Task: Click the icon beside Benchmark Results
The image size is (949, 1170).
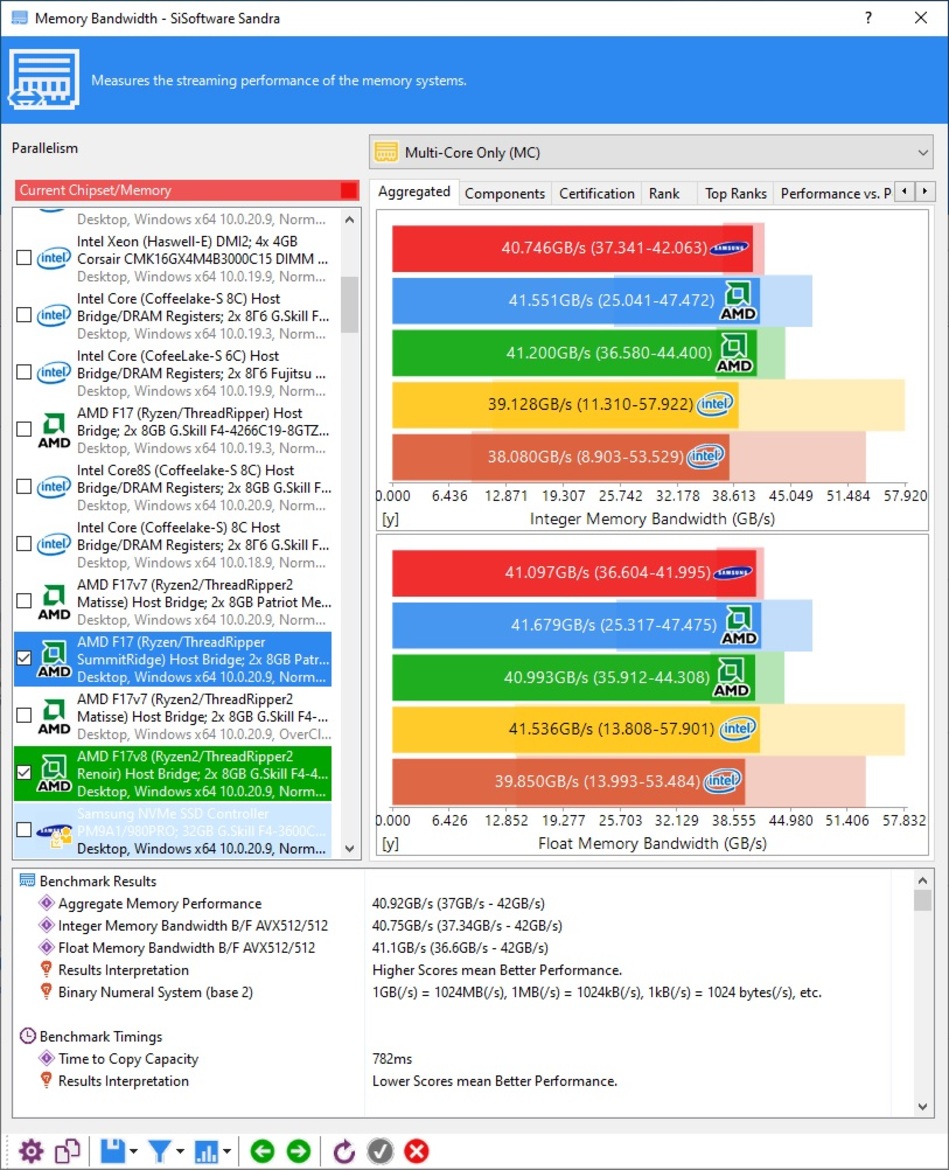Action: (x=28, y=880)
